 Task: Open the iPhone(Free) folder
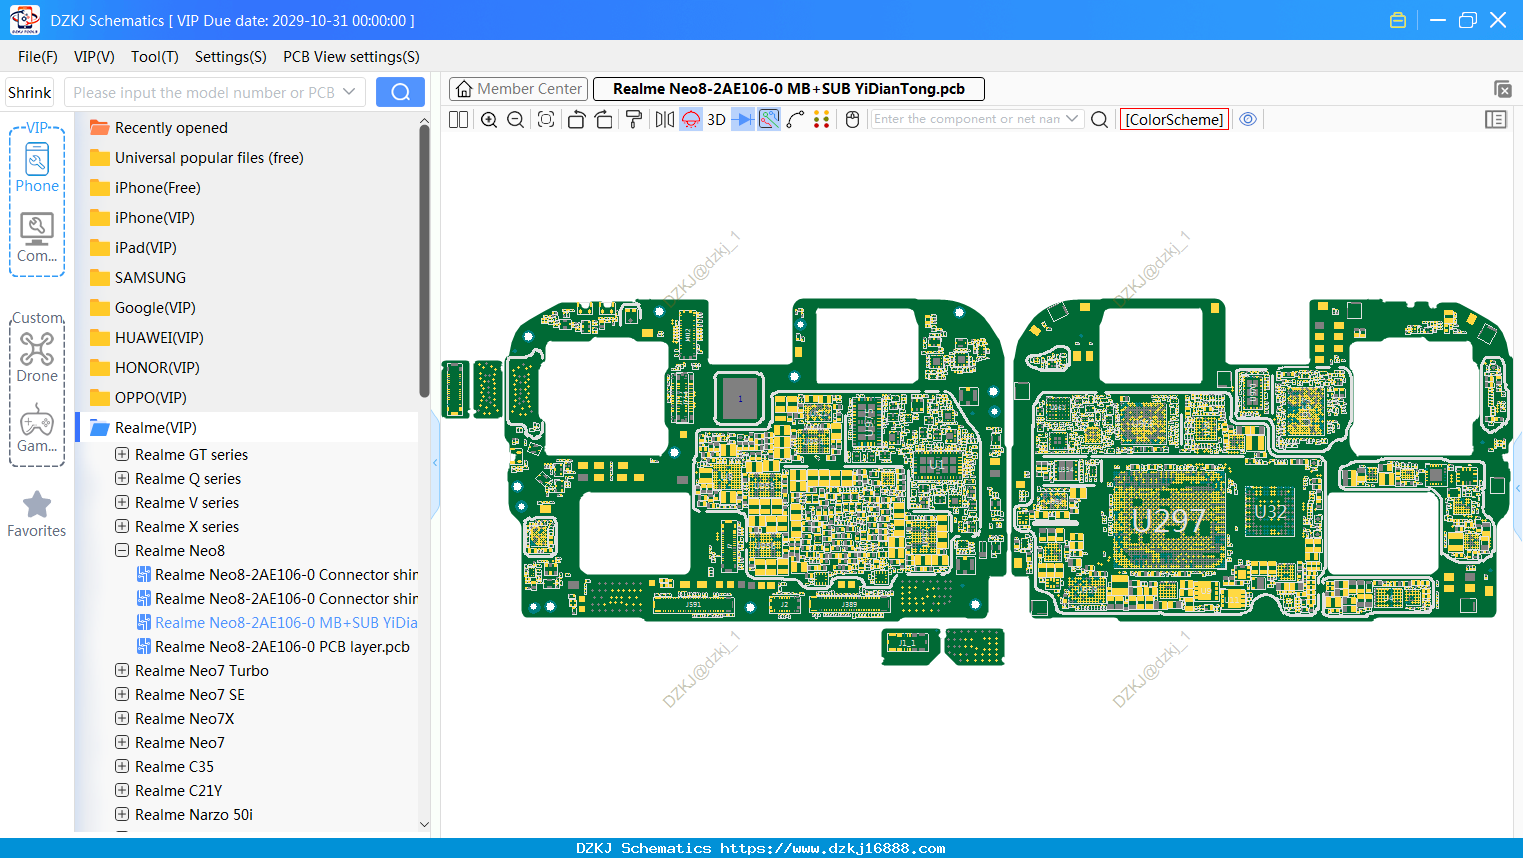[x=145, y=188]
